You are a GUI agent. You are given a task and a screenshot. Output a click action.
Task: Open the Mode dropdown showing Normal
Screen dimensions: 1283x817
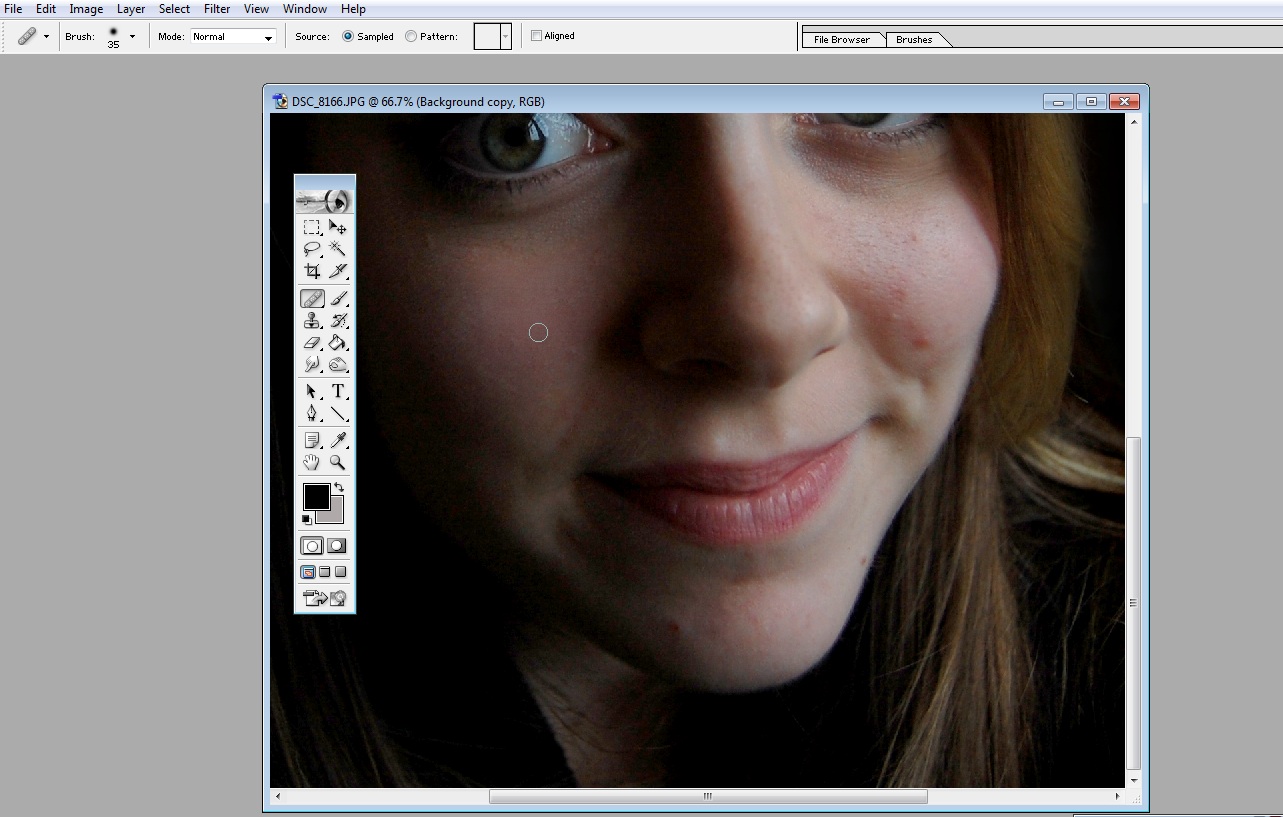coord(232,37)
